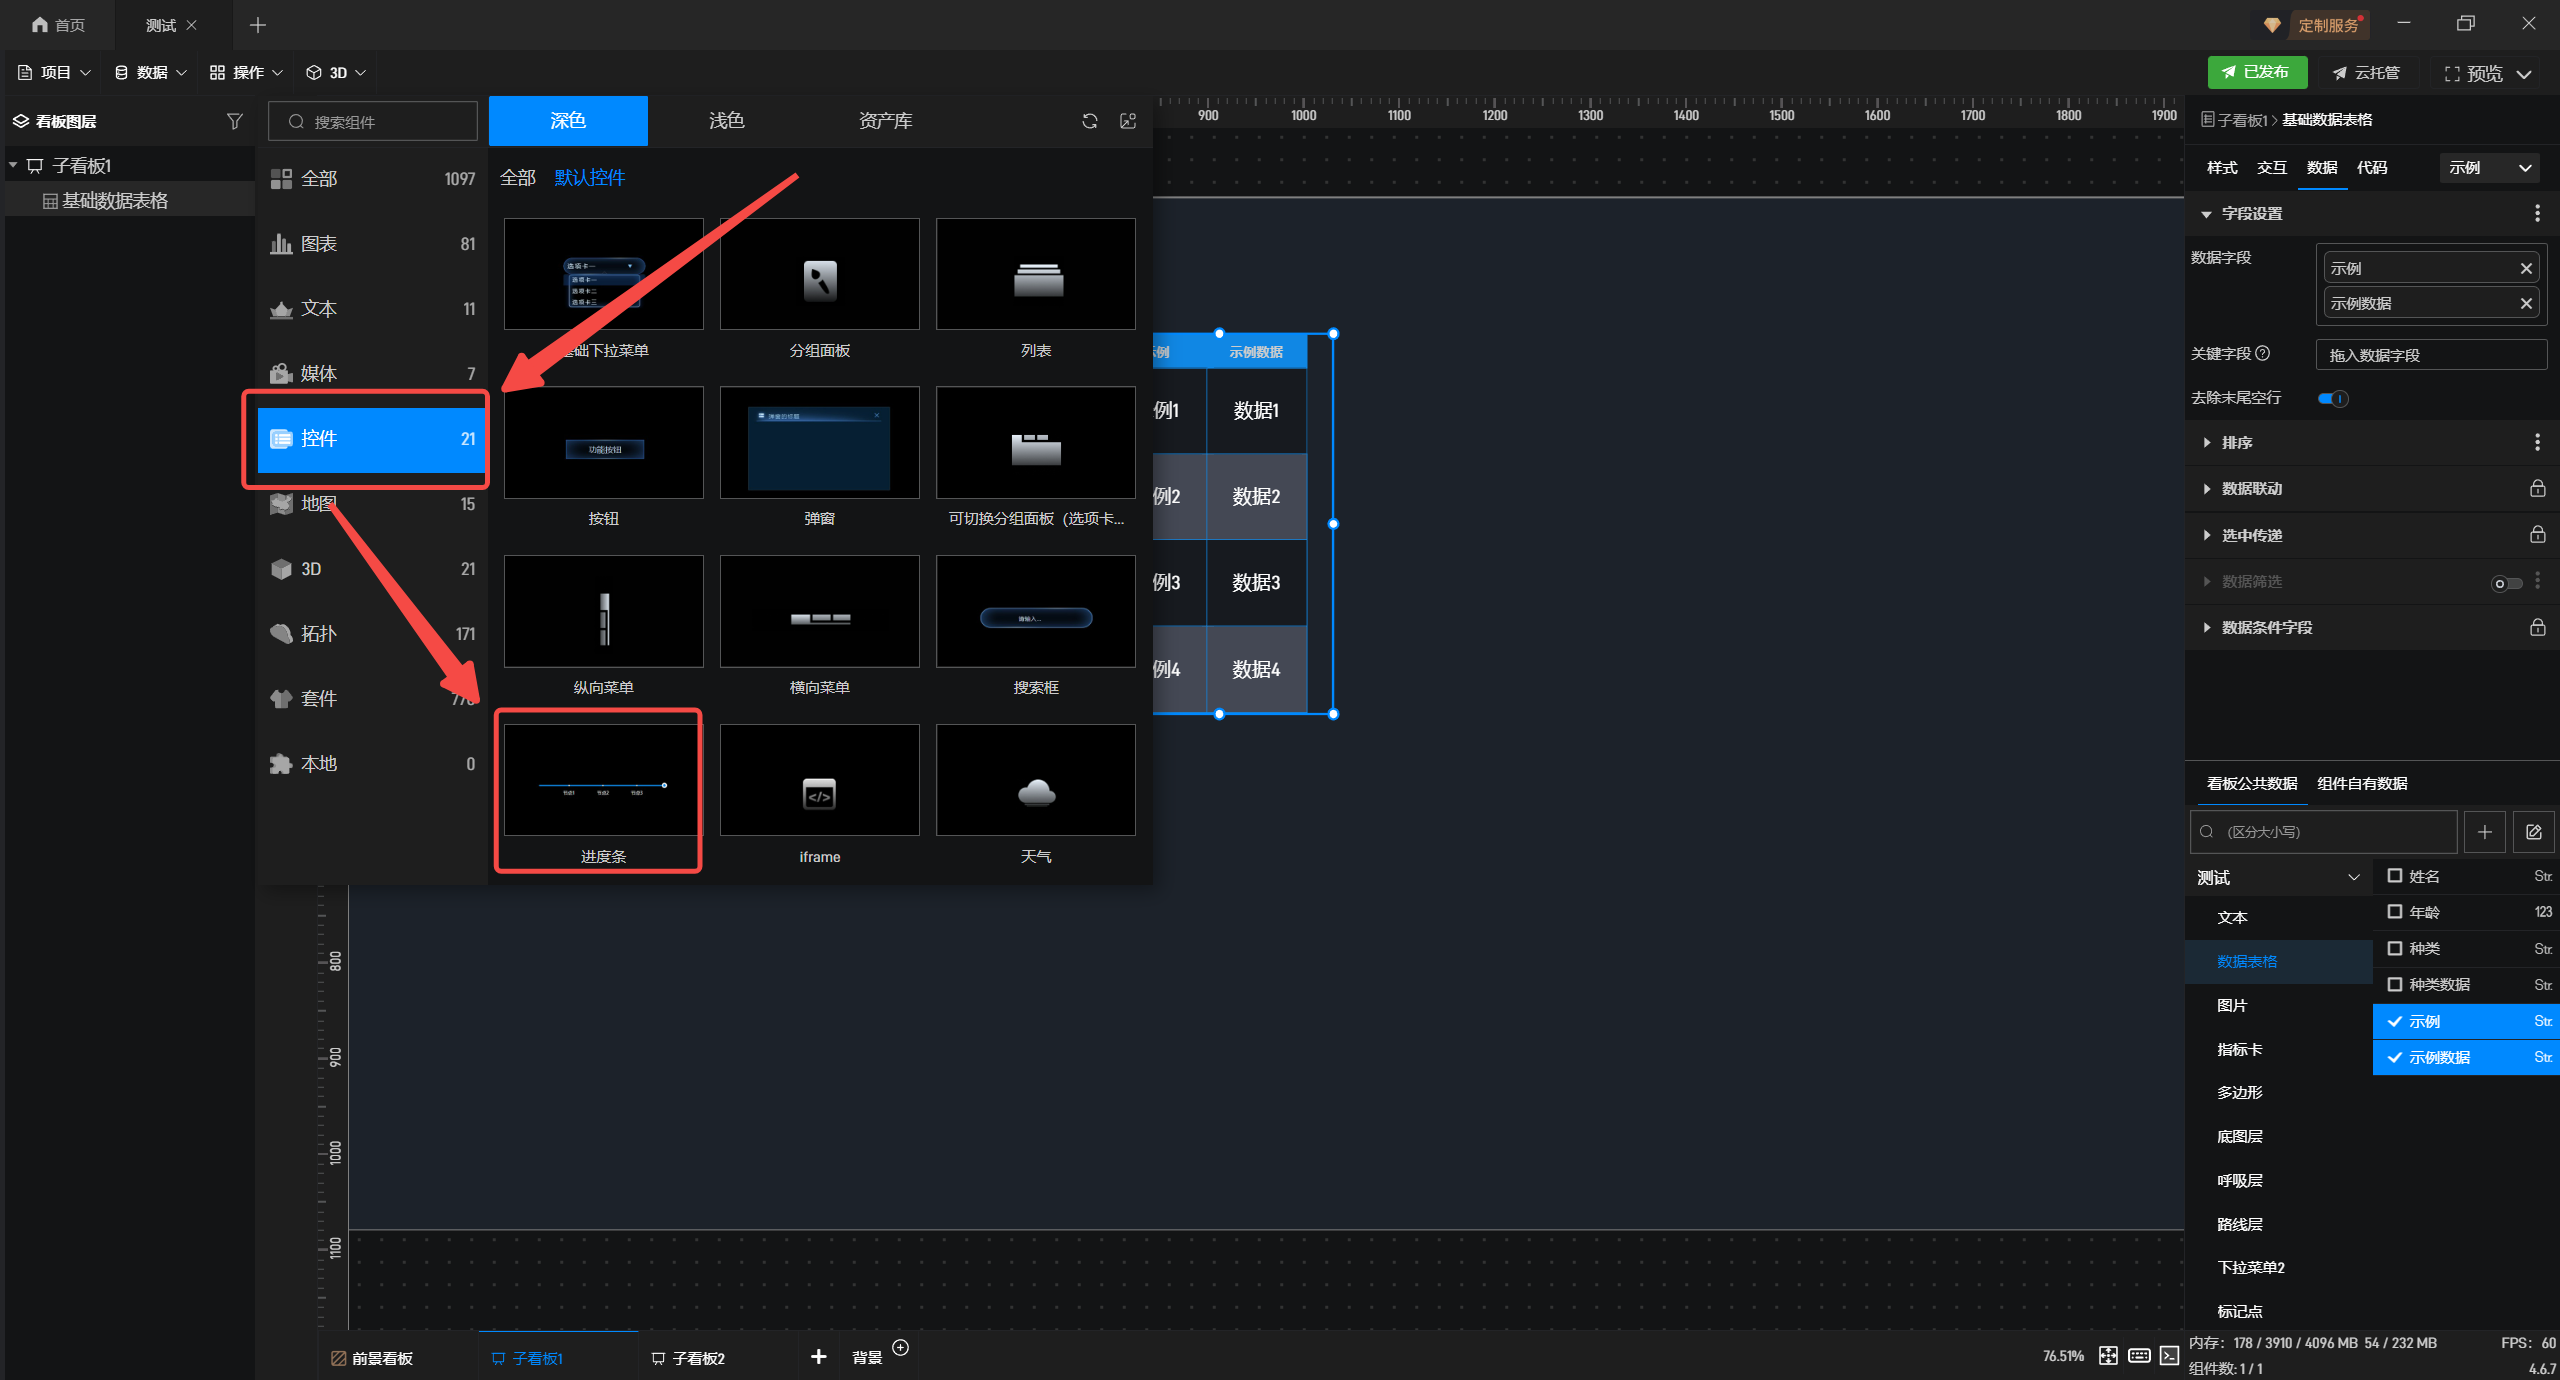Check the 年龄 field checkbox
The image size is (2560, 1380).
(2395, 912)
